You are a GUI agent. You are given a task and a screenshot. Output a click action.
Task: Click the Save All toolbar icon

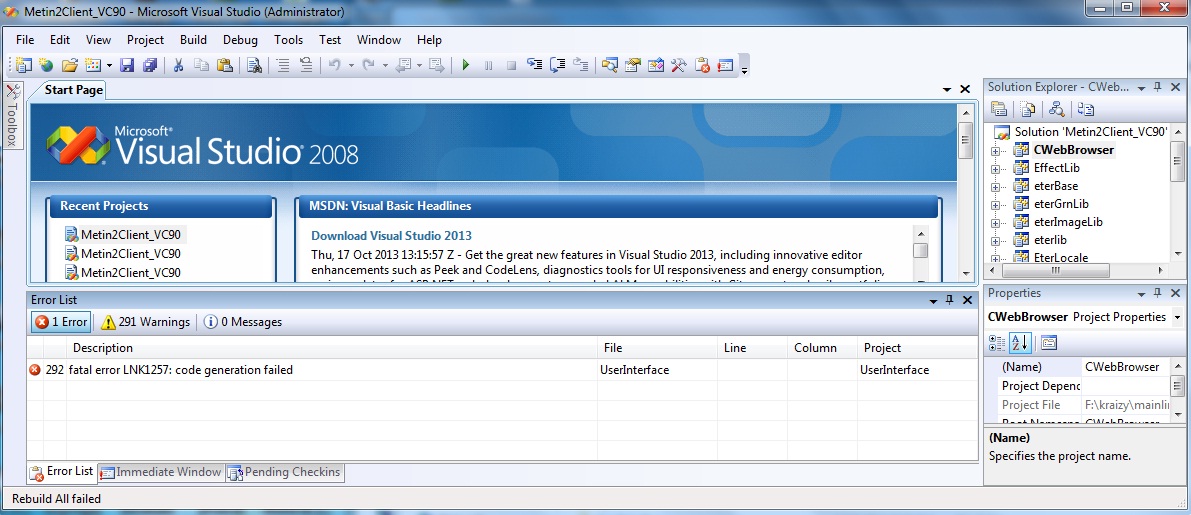pos(150,65)
